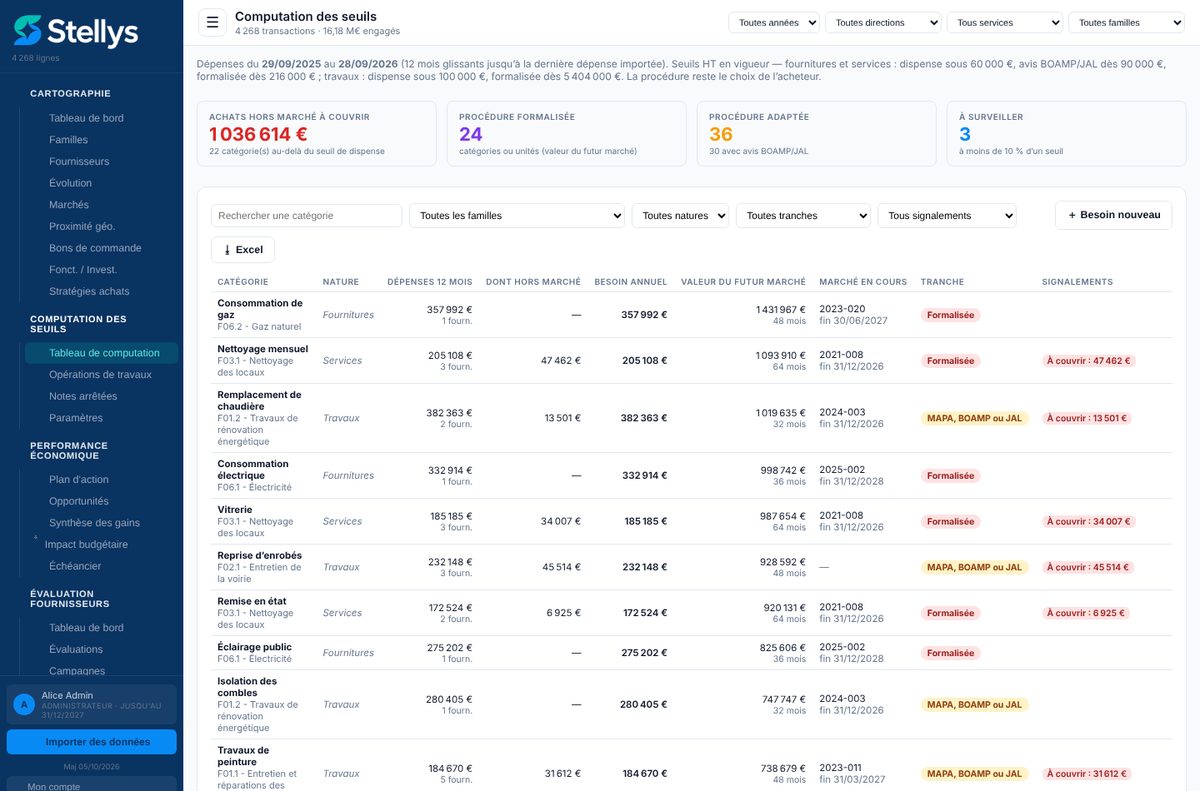Click the Alice Admin avatar circle
The height and width of the screenshot is (791, 1200).
(x=24, y=704)
